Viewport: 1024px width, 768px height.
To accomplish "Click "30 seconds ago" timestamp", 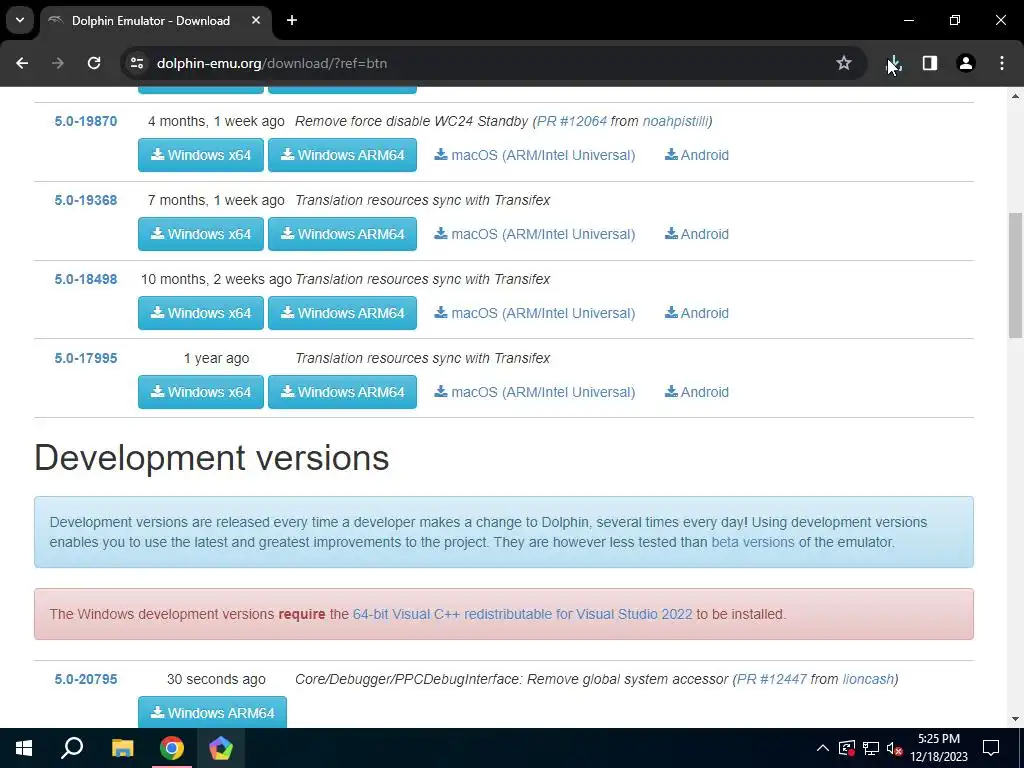I will (216, 680).
